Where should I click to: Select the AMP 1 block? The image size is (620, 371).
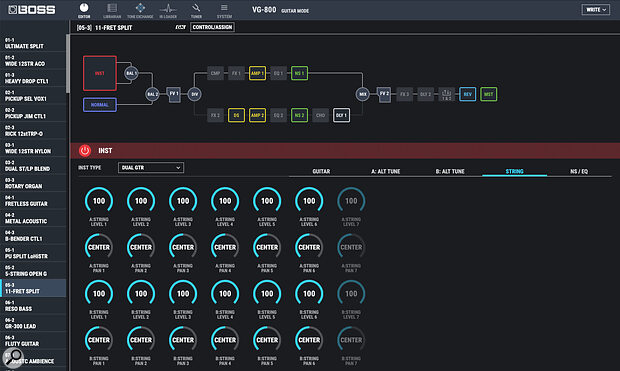tap(257, 73)
